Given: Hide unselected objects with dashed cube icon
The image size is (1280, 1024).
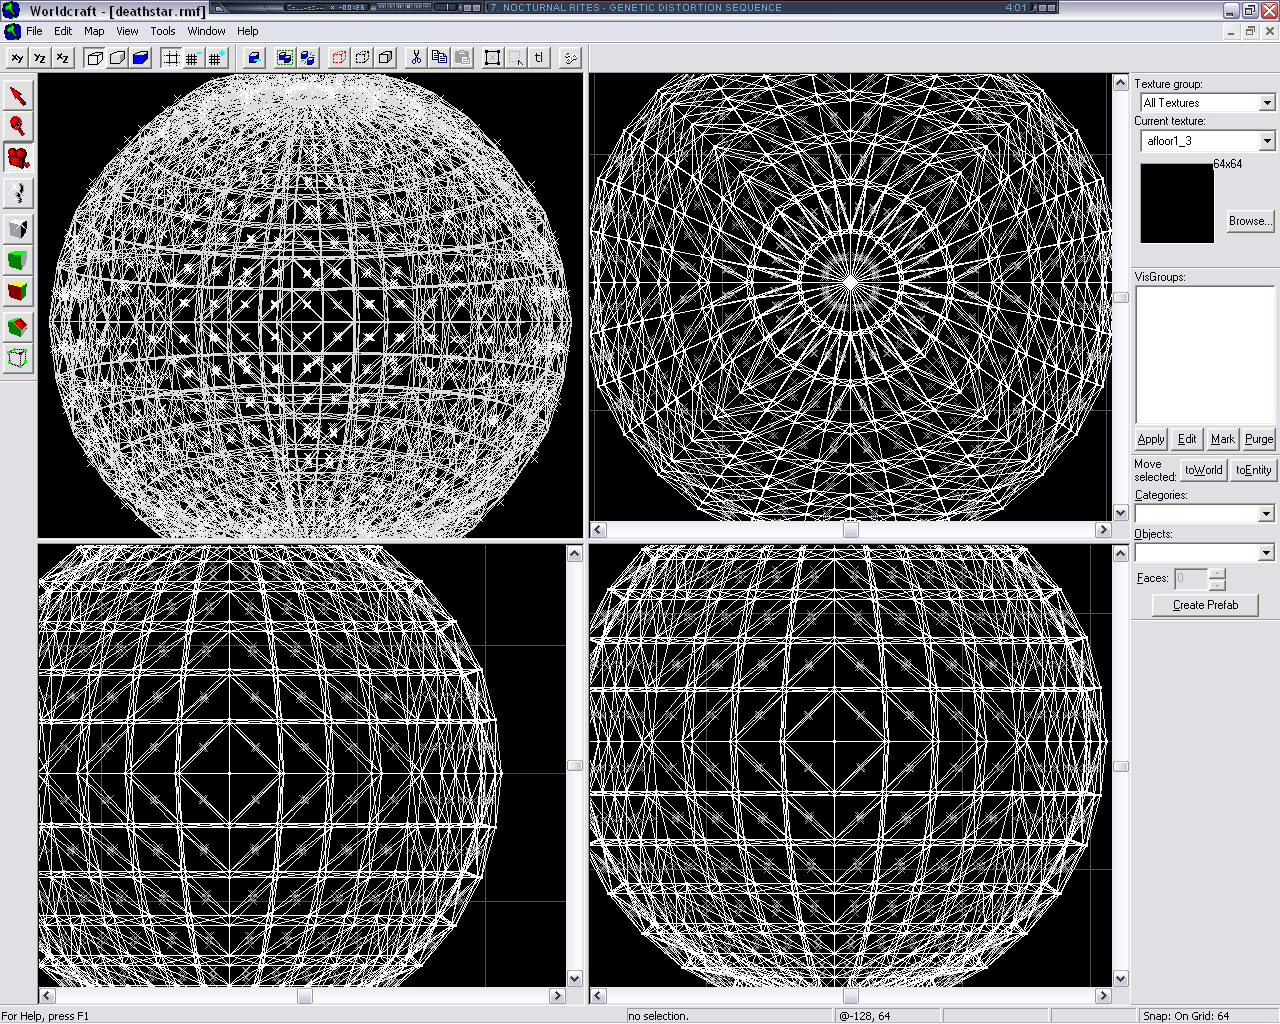Looking at the screenshot, I should [x=362, y=58].
